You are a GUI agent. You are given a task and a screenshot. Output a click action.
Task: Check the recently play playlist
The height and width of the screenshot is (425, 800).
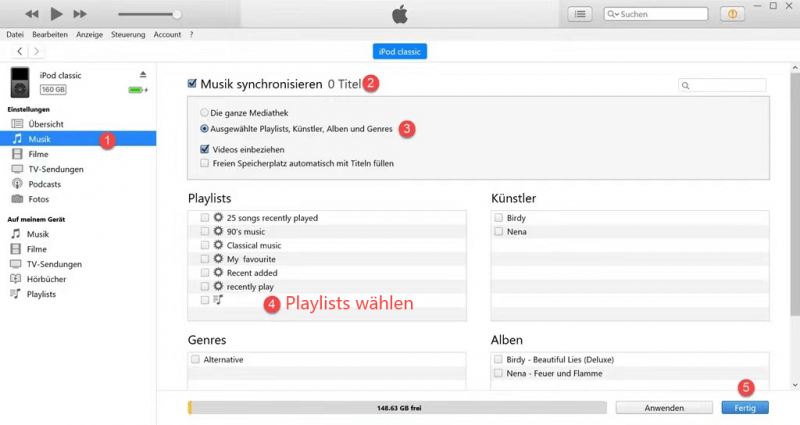pyautogui.click(x=205, y=287)
